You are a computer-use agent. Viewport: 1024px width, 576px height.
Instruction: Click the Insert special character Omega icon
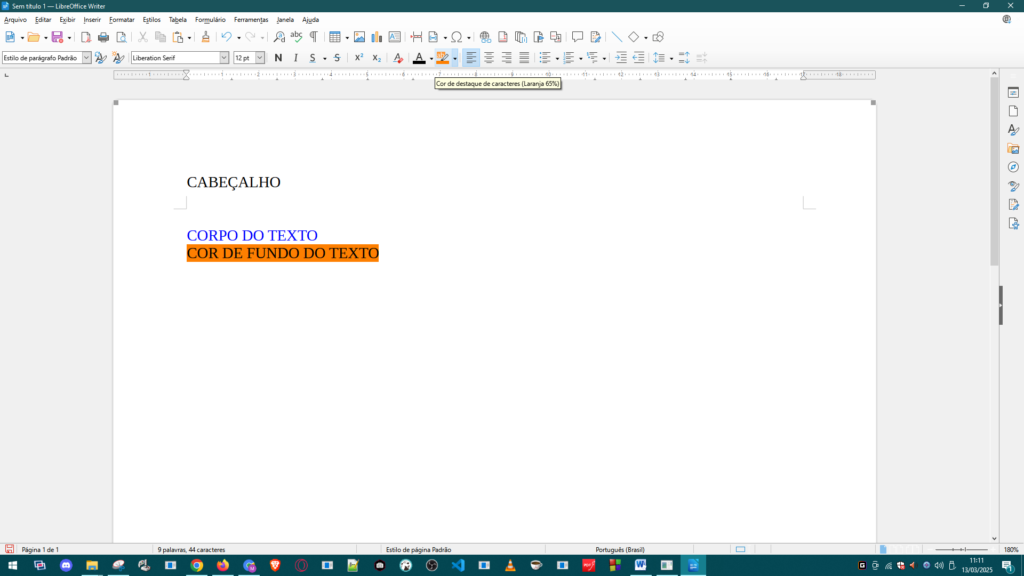[x=456, y=37]
